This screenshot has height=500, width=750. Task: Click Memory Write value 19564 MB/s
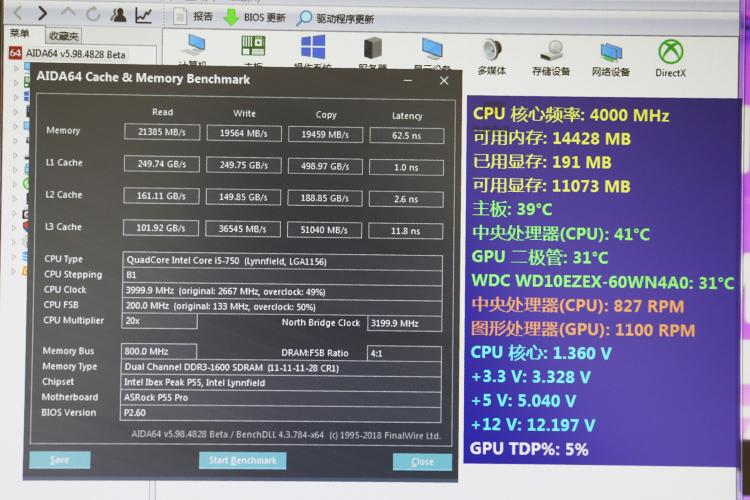pos(244,133)
